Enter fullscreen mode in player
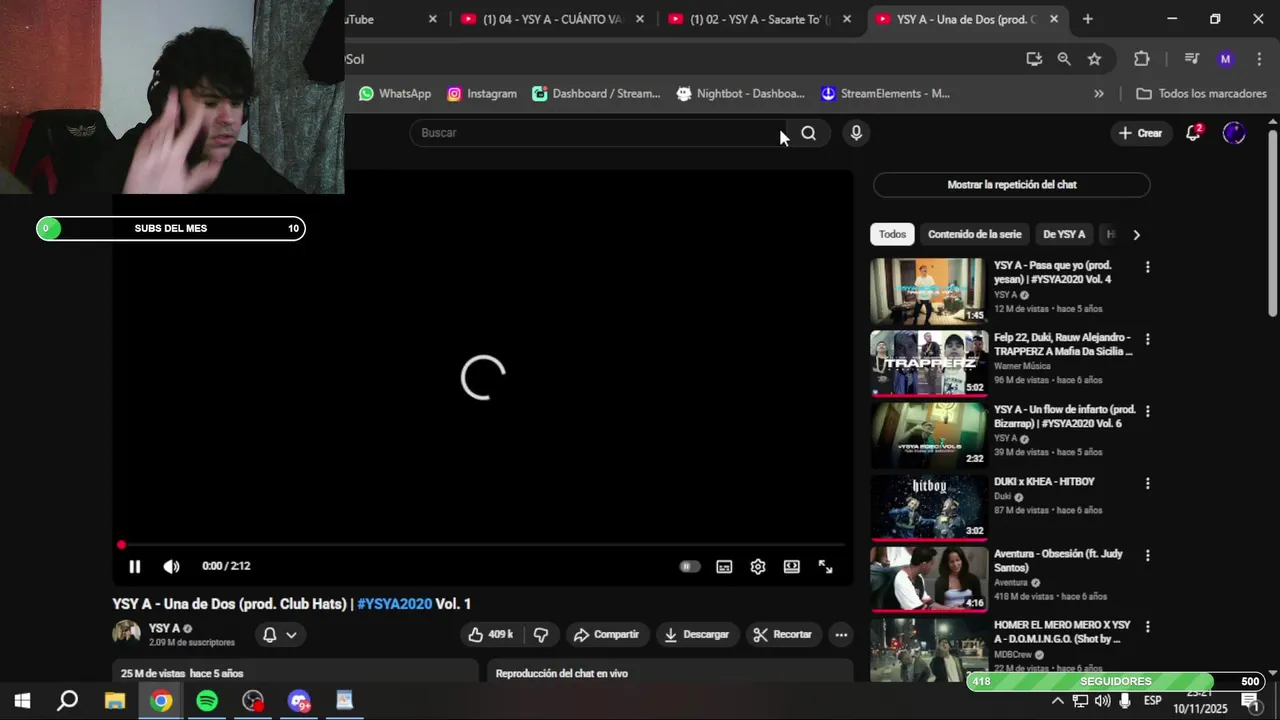 coord(826,566)
